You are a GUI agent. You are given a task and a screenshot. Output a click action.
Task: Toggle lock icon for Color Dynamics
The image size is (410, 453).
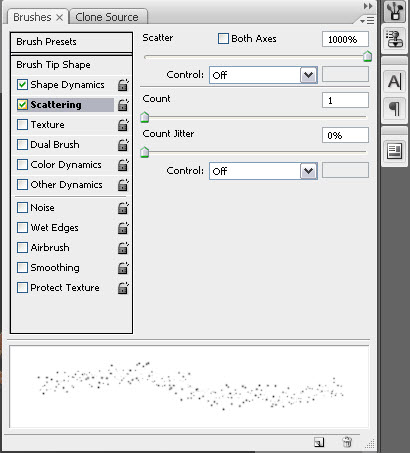(123, 165)
